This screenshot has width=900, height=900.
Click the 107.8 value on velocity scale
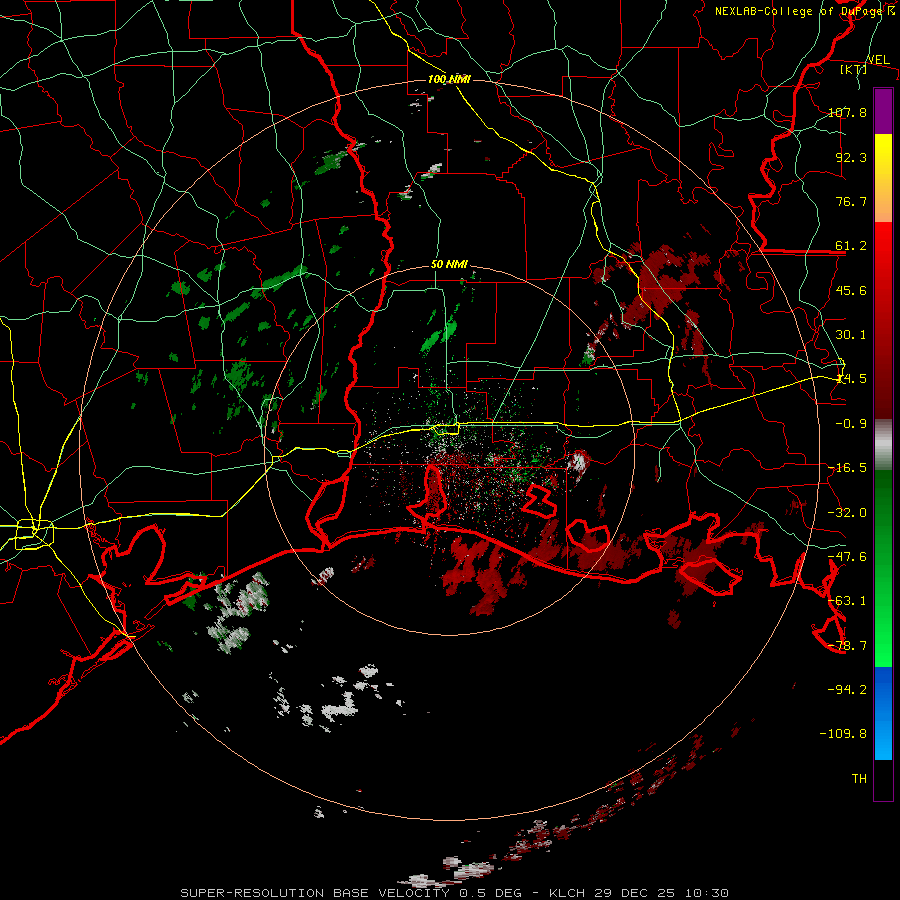pos(847,112)
